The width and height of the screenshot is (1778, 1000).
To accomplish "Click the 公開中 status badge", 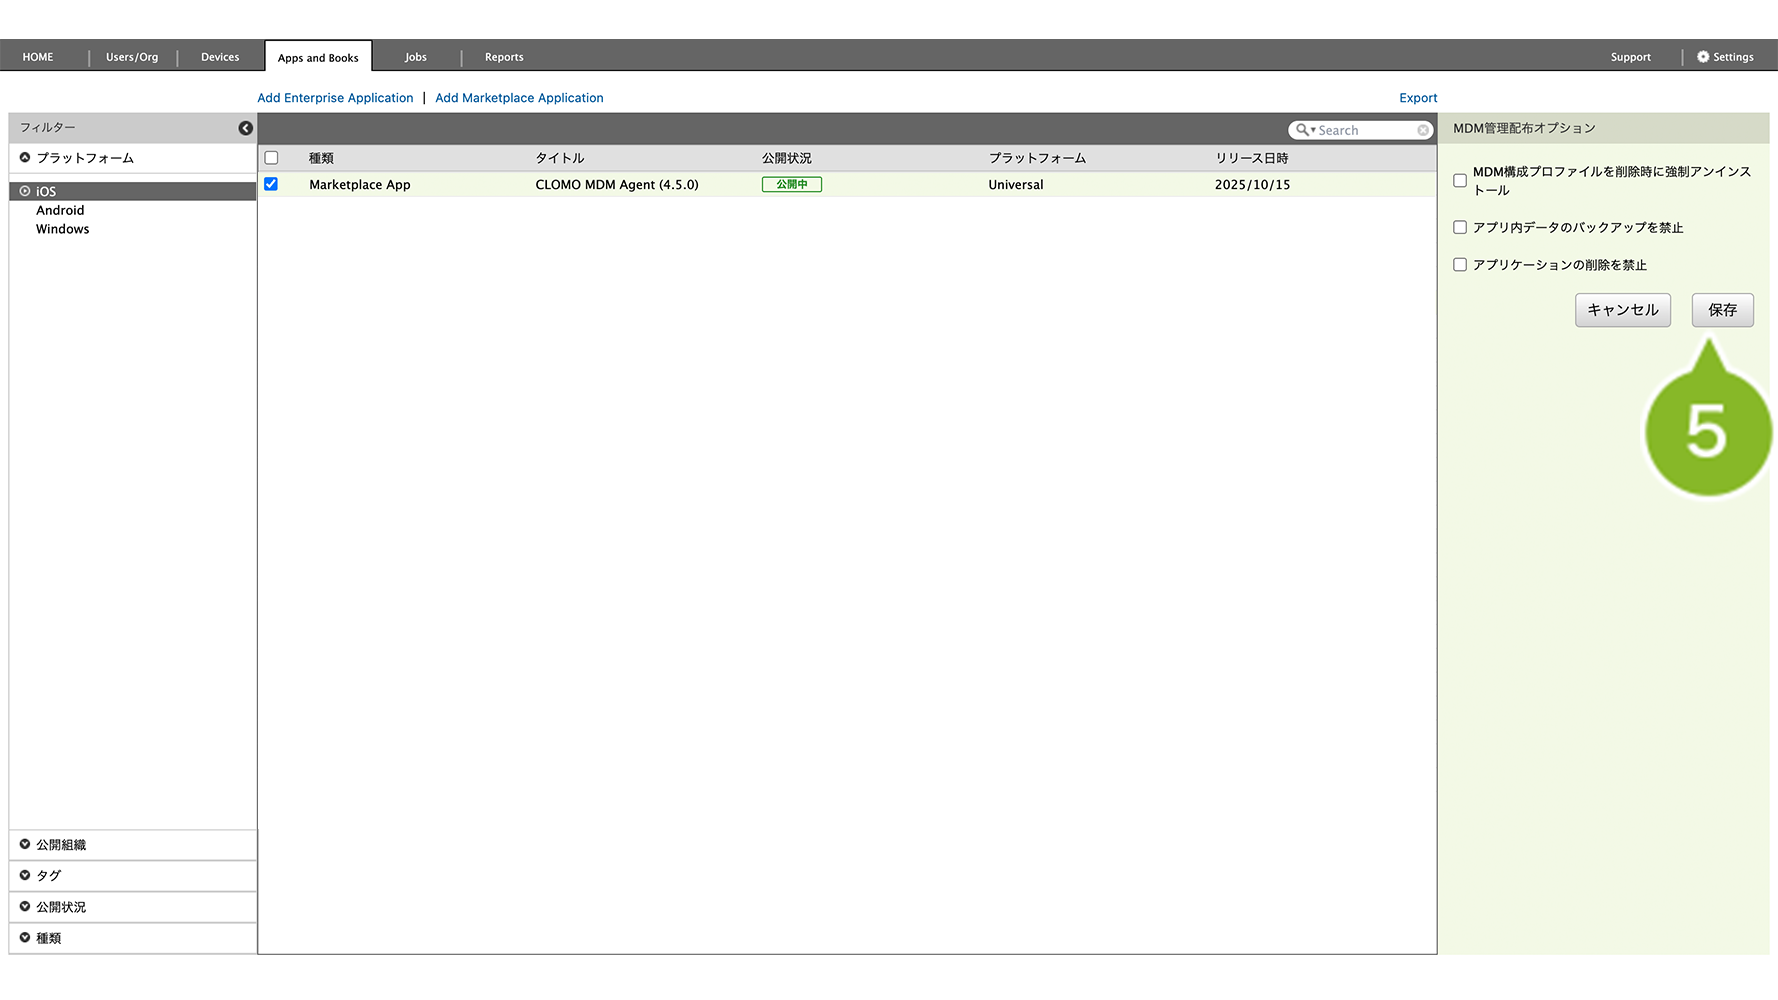I will pyautogui.click(x=791, y=185).
